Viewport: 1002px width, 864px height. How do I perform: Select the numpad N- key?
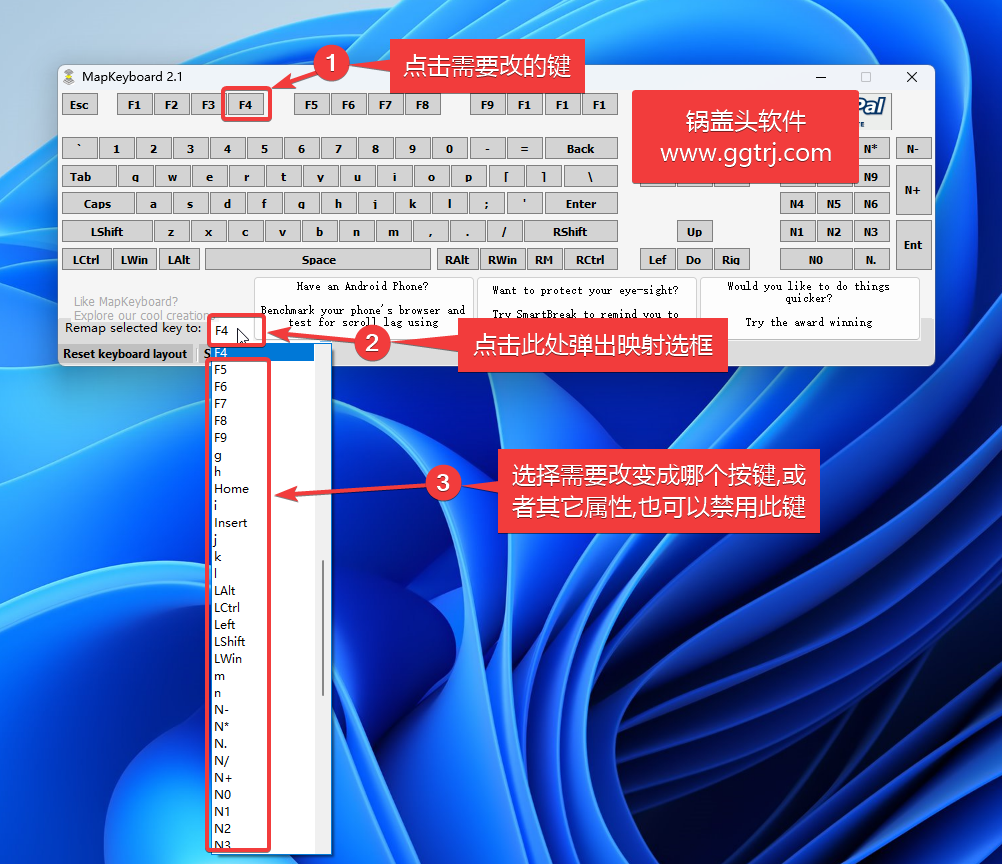(913, 149)
